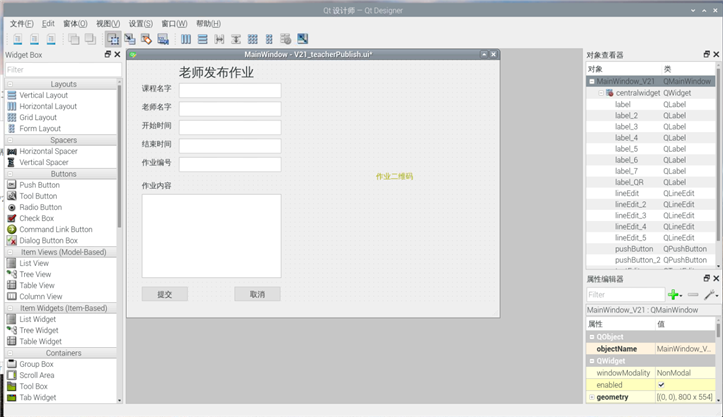Select the 作业二维码 label on the form
The width and height of the screenshot is (723, 417).
click(x=394, y=176)
